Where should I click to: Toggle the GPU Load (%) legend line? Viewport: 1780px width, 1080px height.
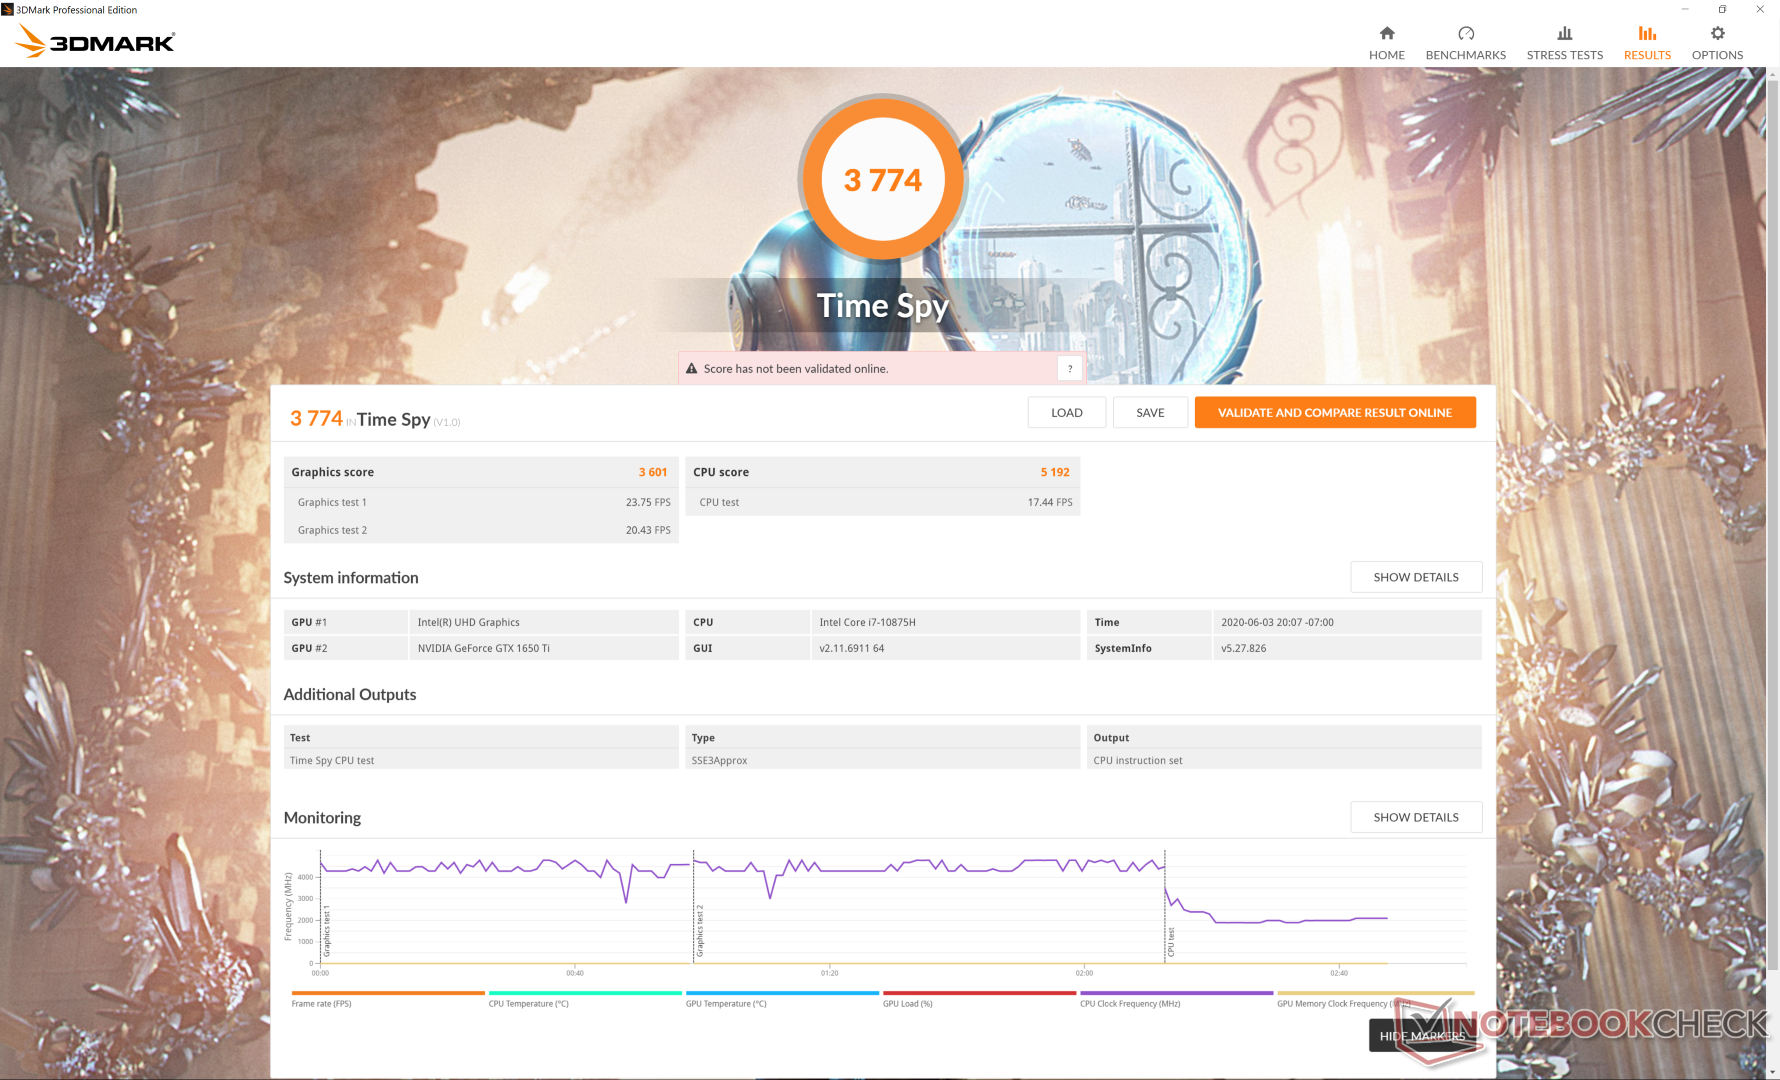click(x=979, y=999)
